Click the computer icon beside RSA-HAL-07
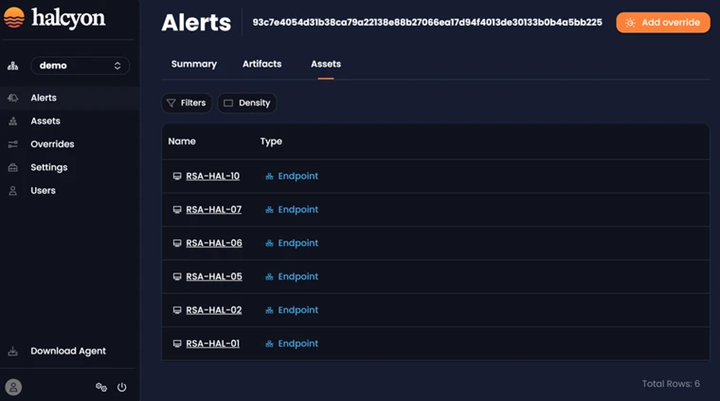Viewport: 720px width, 401px height. (177, 209)
